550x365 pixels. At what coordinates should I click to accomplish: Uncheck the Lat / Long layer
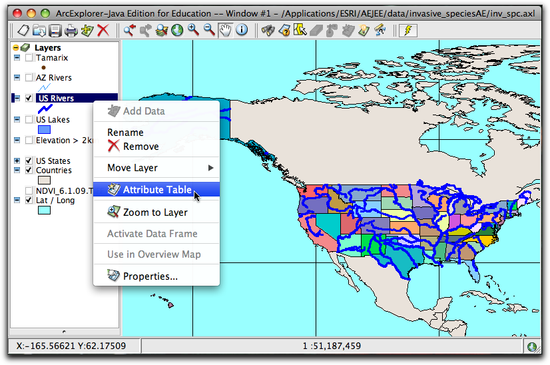[x=29, y=200]
